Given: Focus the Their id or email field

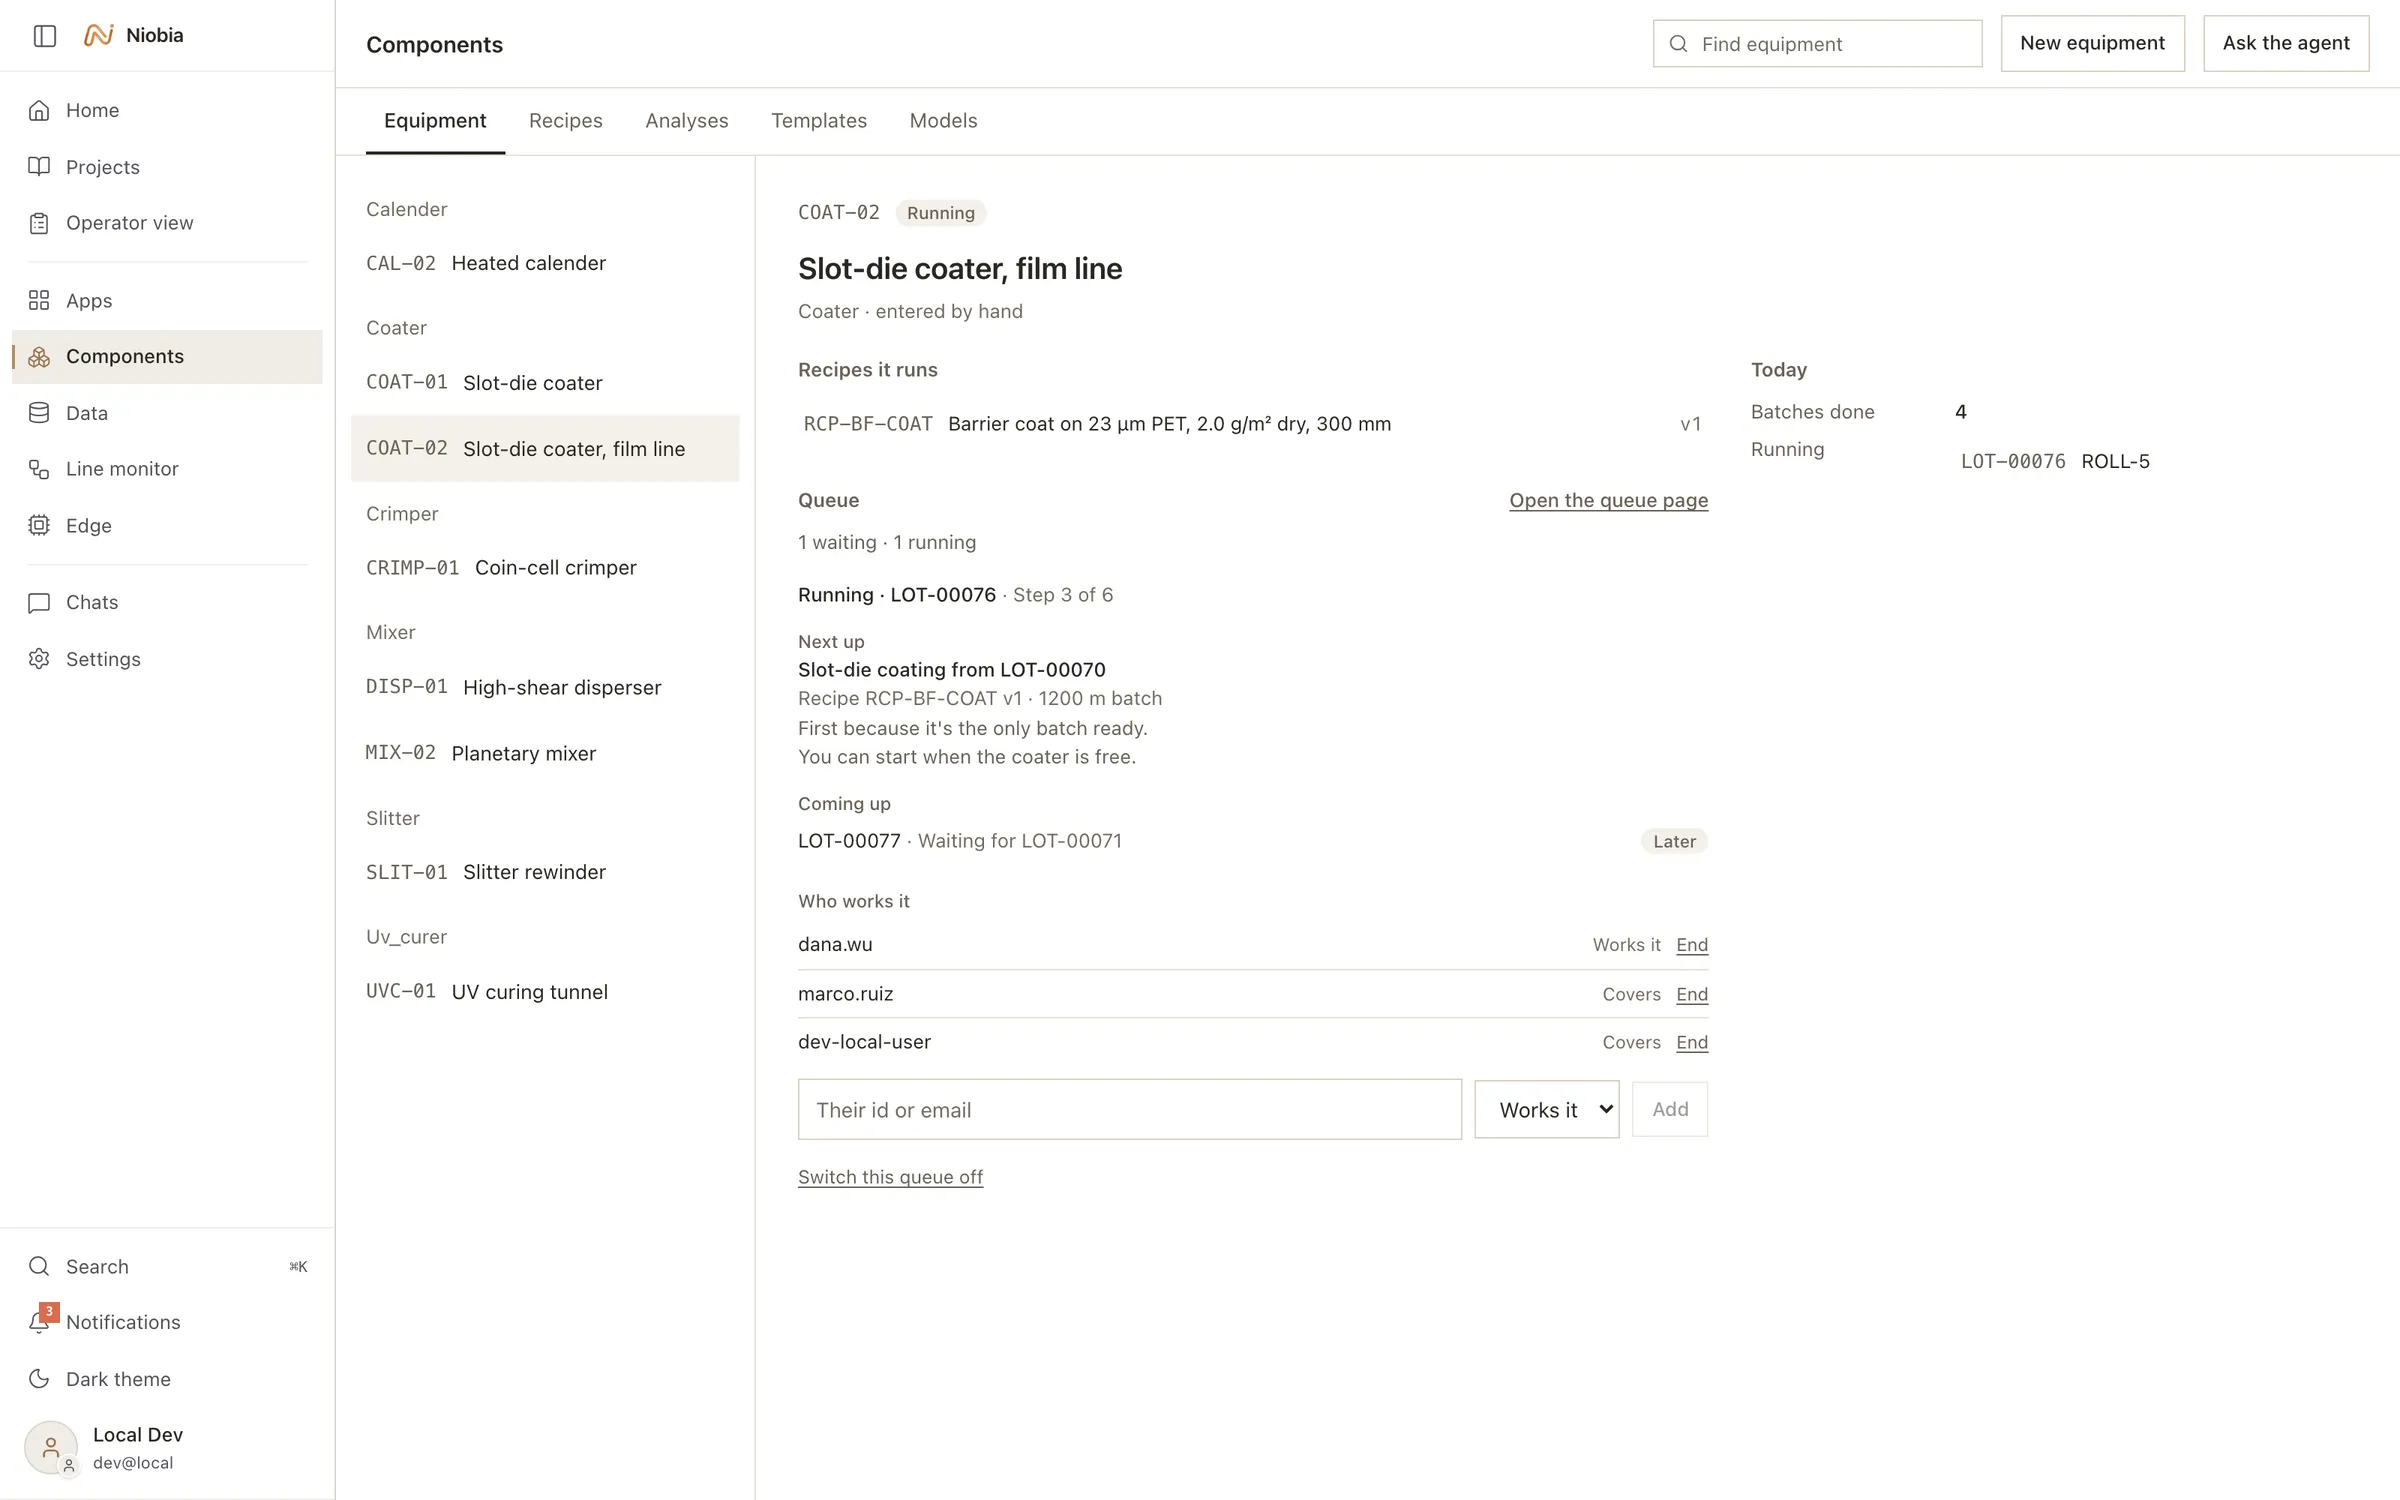Looking at the screenshot, I should (x=1129, y=1109).
